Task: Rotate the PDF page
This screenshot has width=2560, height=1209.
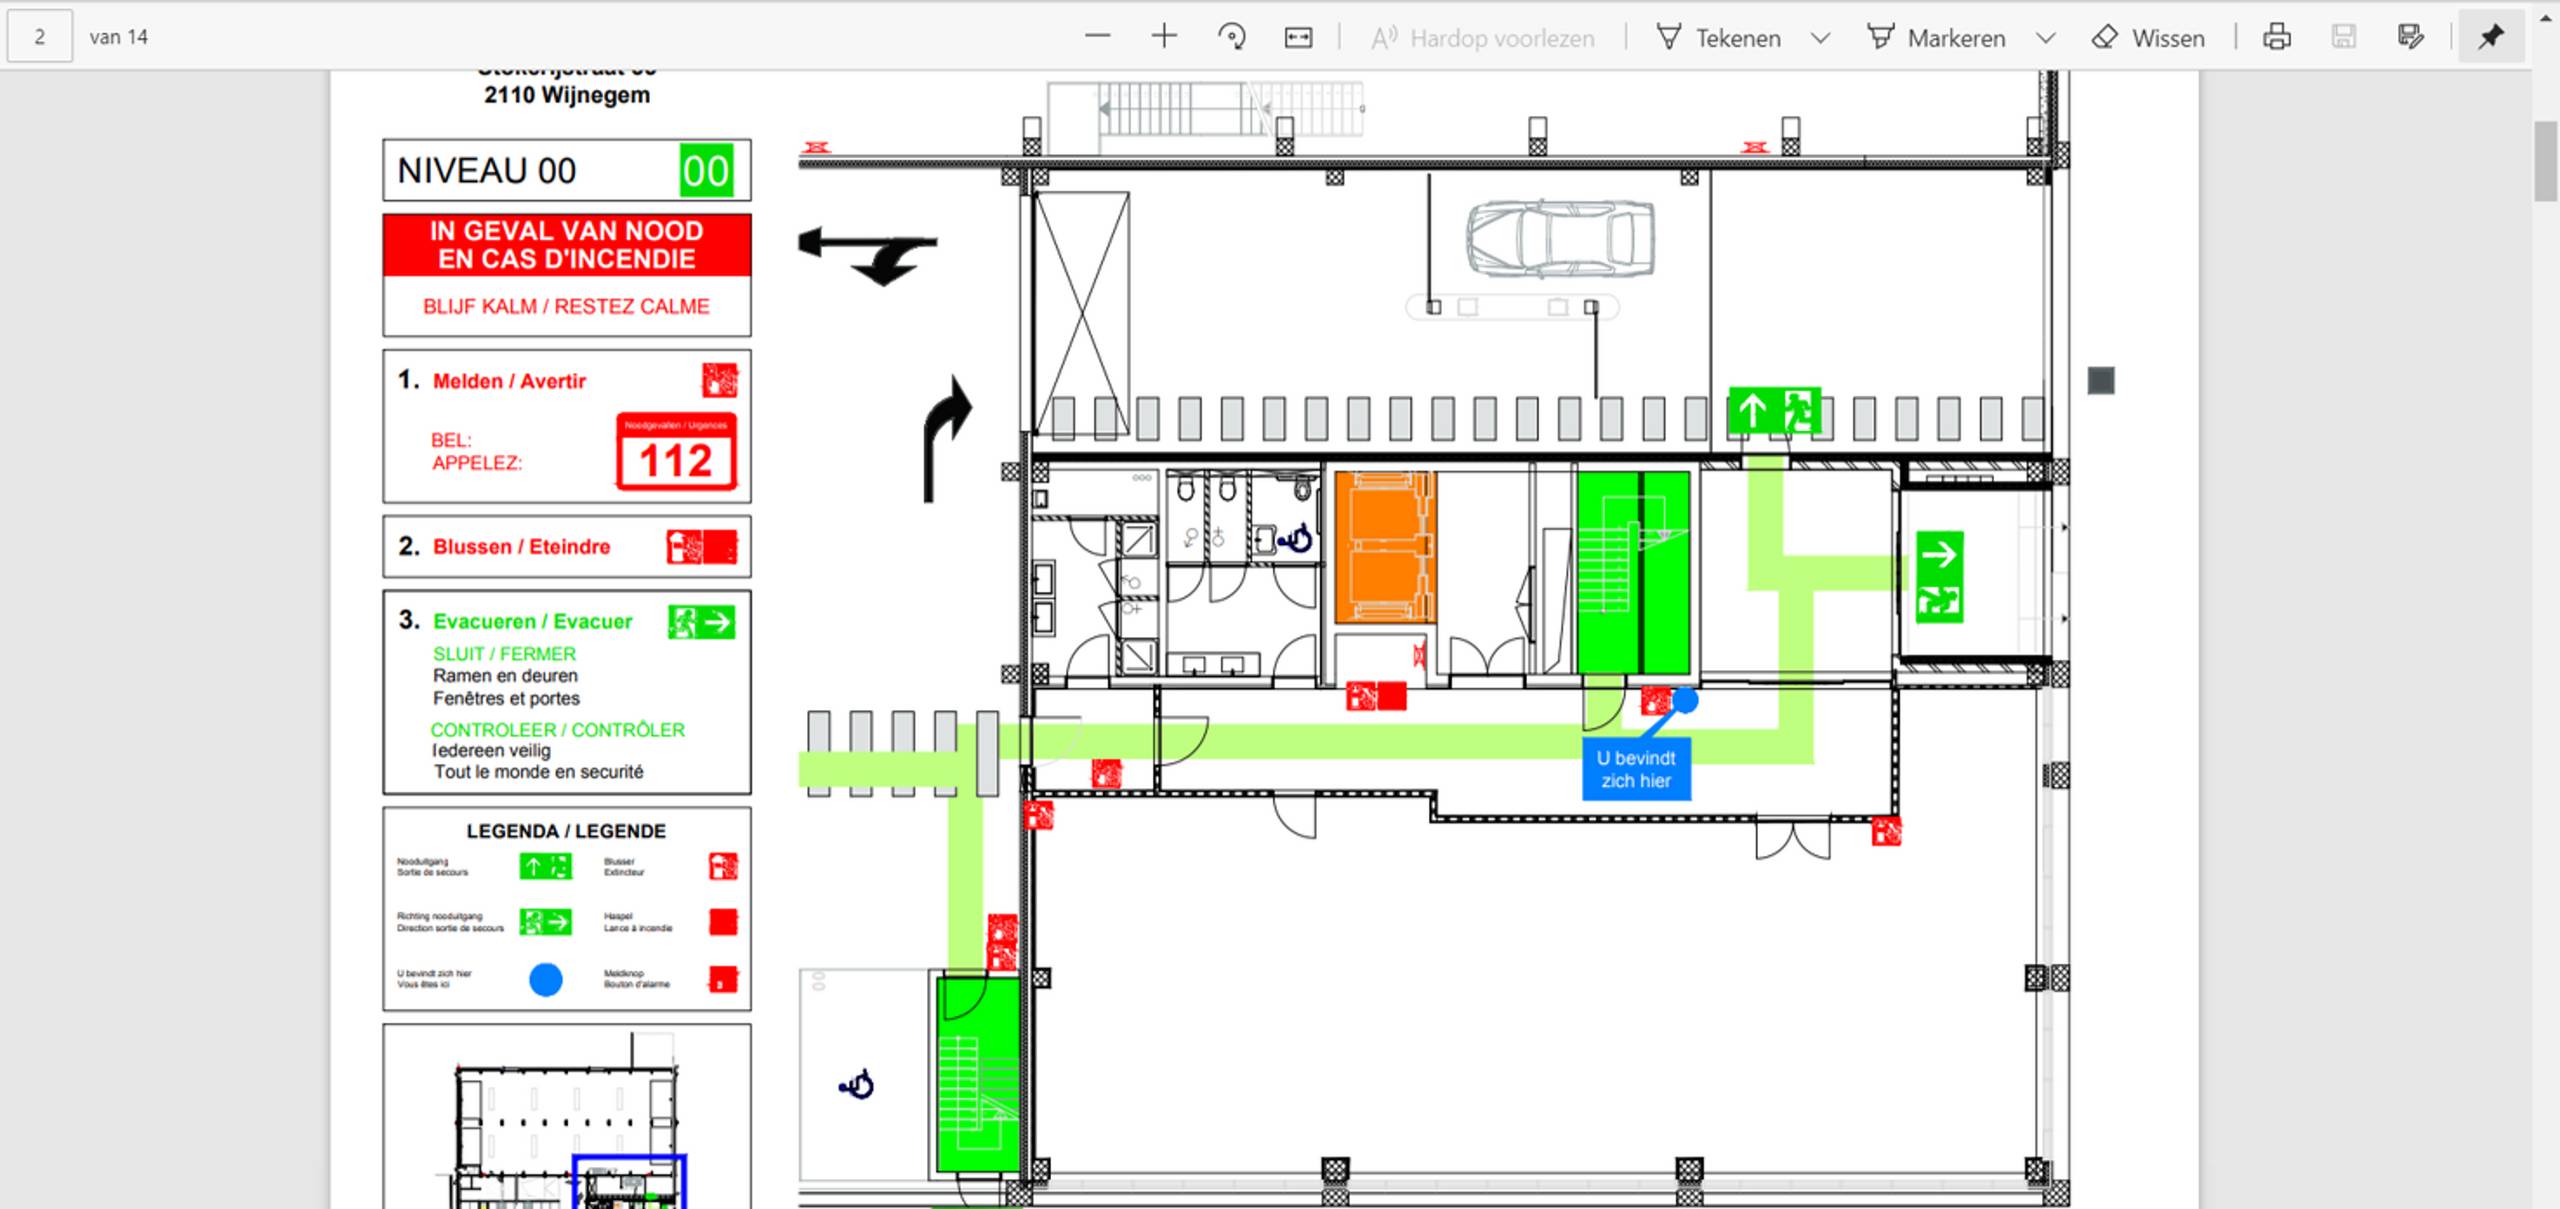Action: click(1231, 37)
